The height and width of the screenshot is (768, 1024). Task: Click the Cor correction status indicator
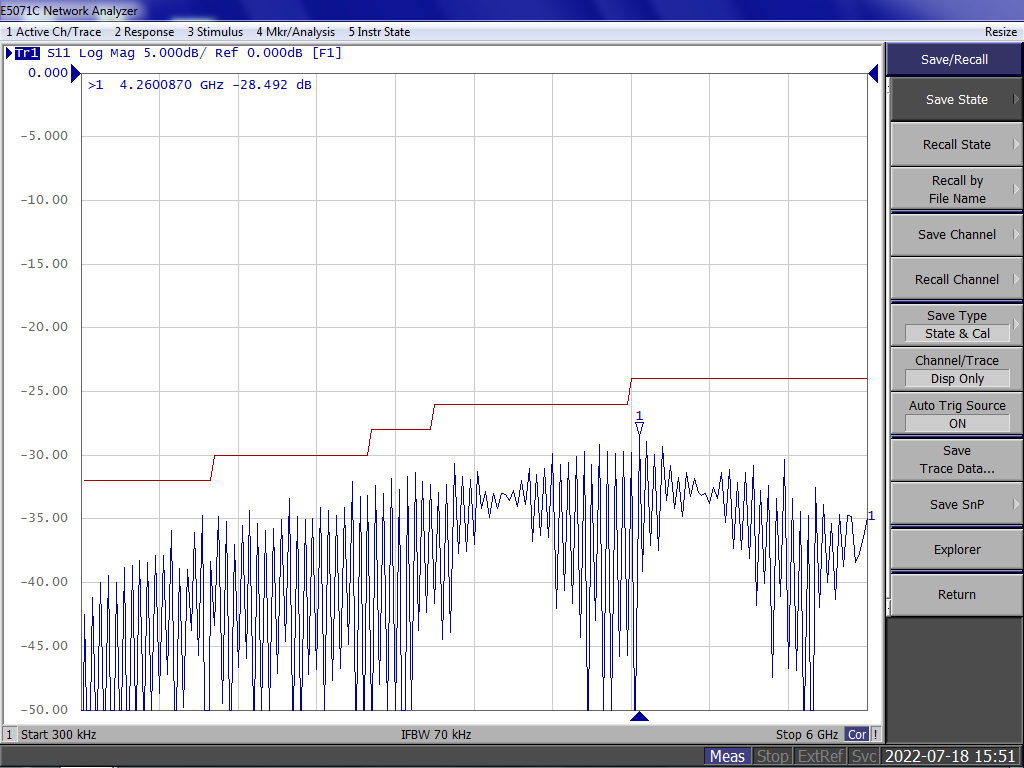click(857, 734)
